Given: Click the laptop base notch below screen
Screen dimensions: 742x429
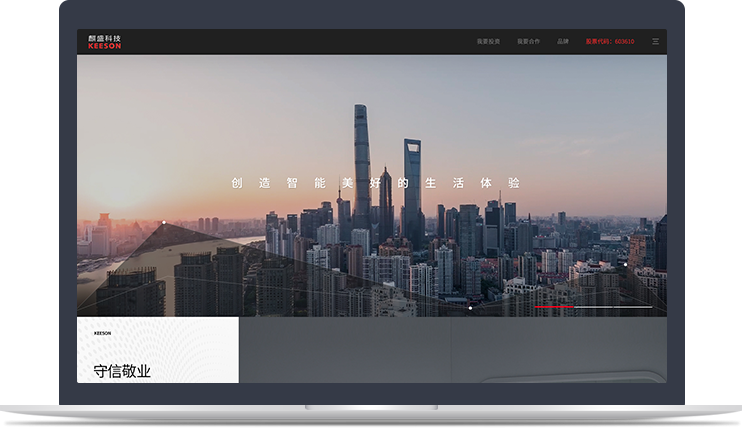Looking at the screenshot, I should 371,408.
